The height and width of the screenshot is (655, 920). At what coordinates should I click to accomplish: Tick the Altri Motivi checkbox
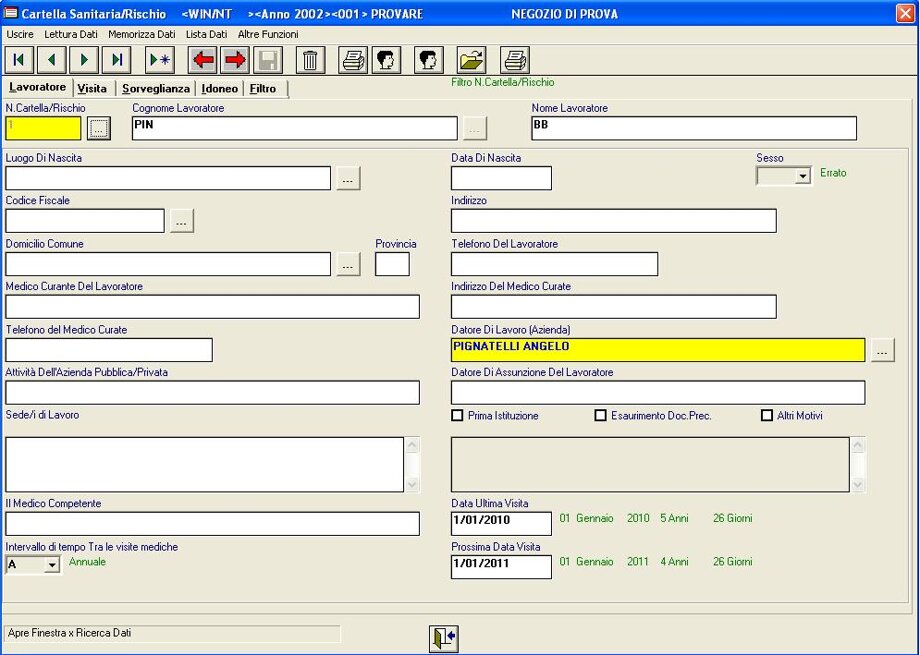(x=768, y=416)
